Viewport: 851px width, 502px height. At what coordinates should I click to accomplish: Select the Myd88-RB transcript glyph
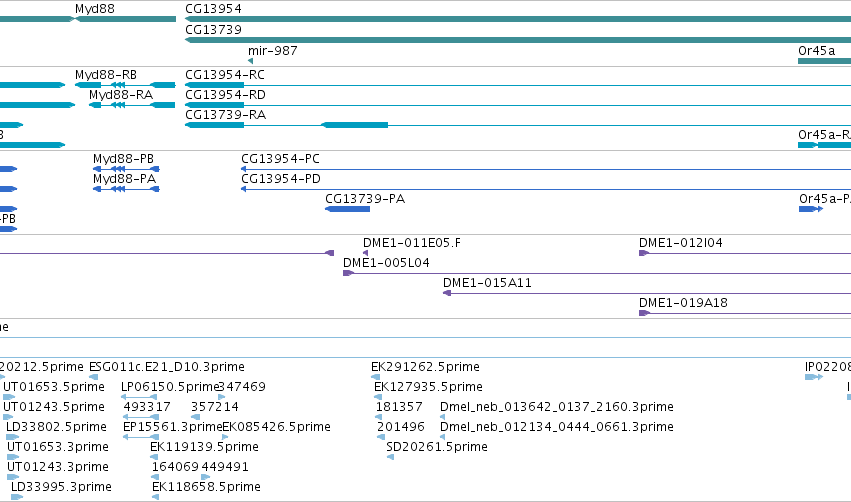tap(125, 85)
